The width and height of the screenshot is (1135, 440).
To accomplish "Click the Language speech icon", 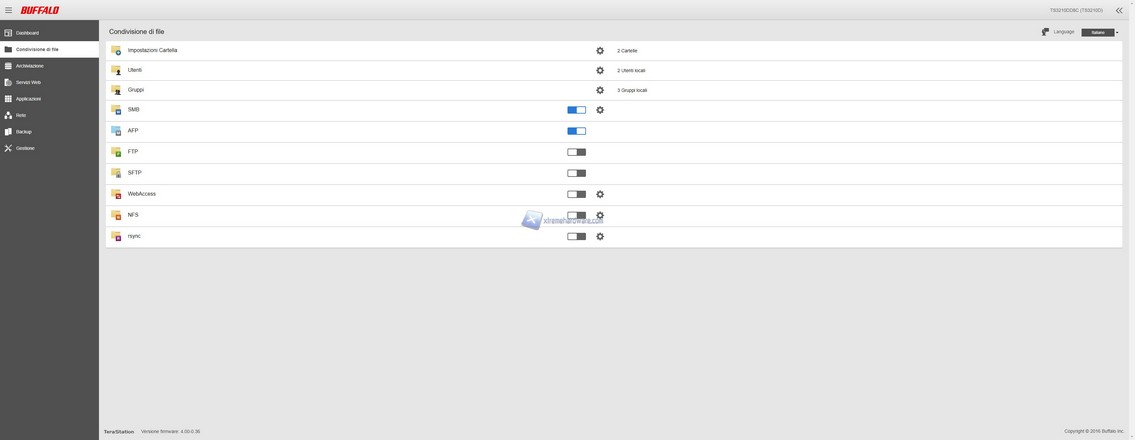I will (x=1045, y=32).
